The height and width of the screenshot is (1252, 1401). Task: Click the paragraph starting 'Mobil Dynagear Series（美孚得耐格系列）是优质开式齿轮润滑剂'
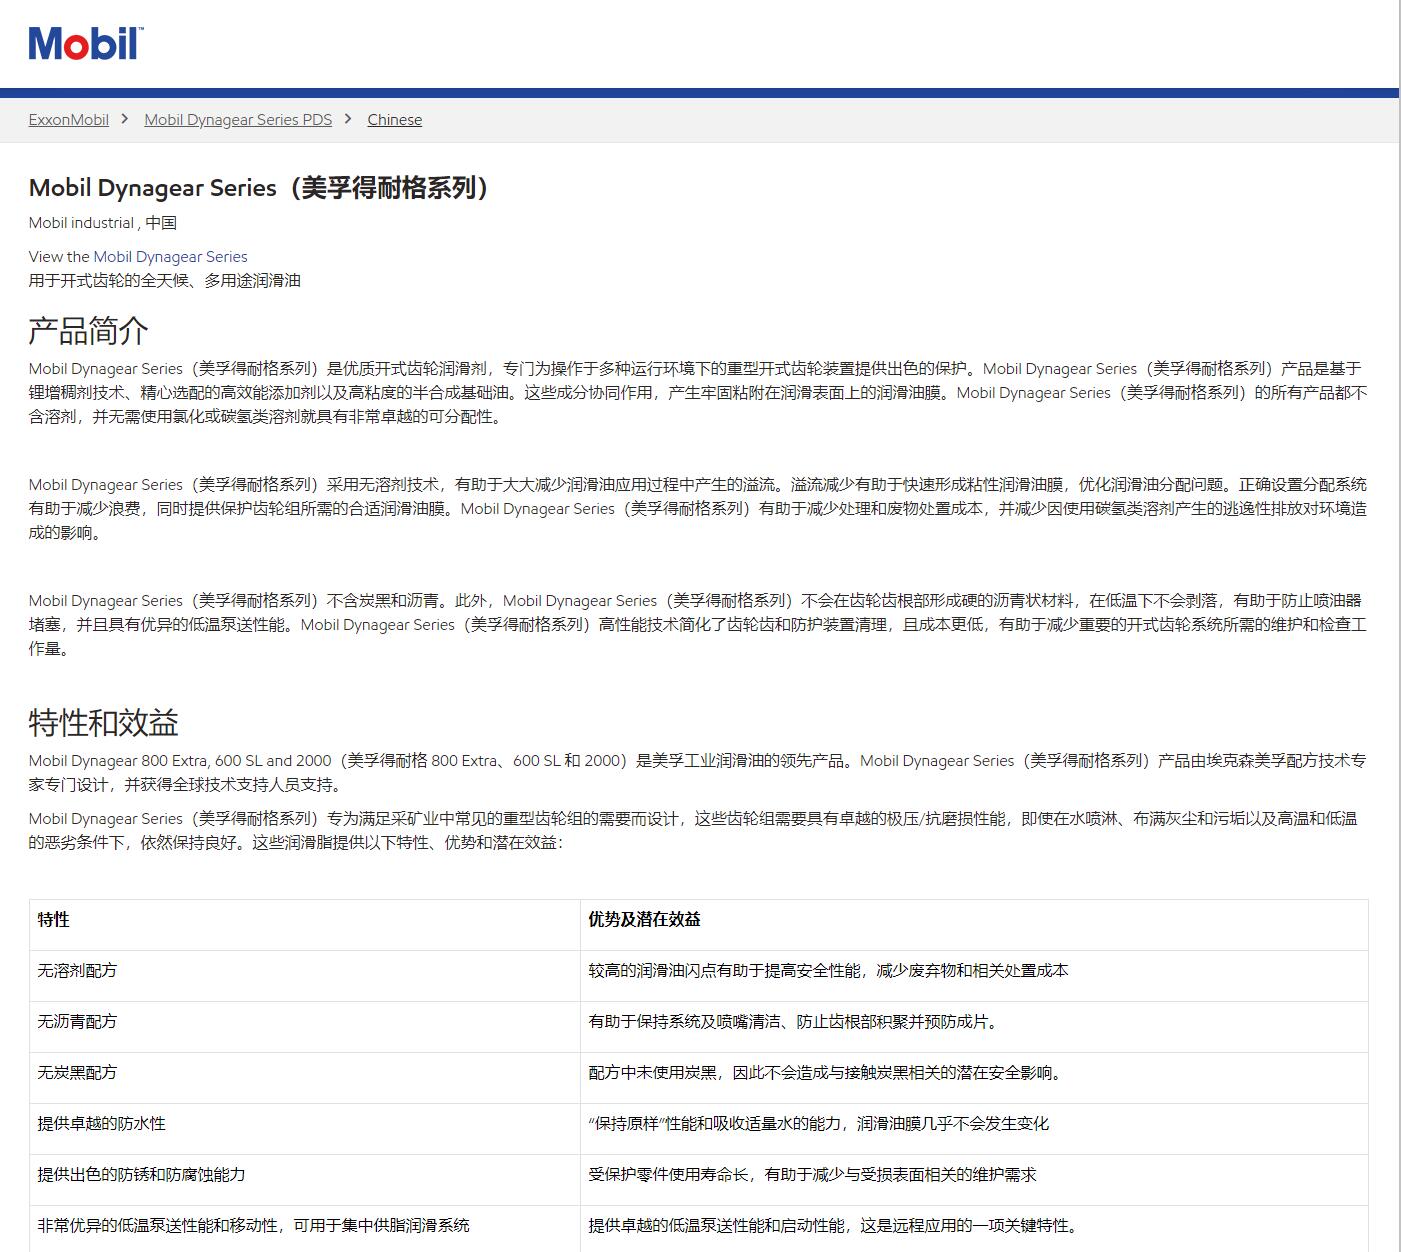click(x=698, y=392)
